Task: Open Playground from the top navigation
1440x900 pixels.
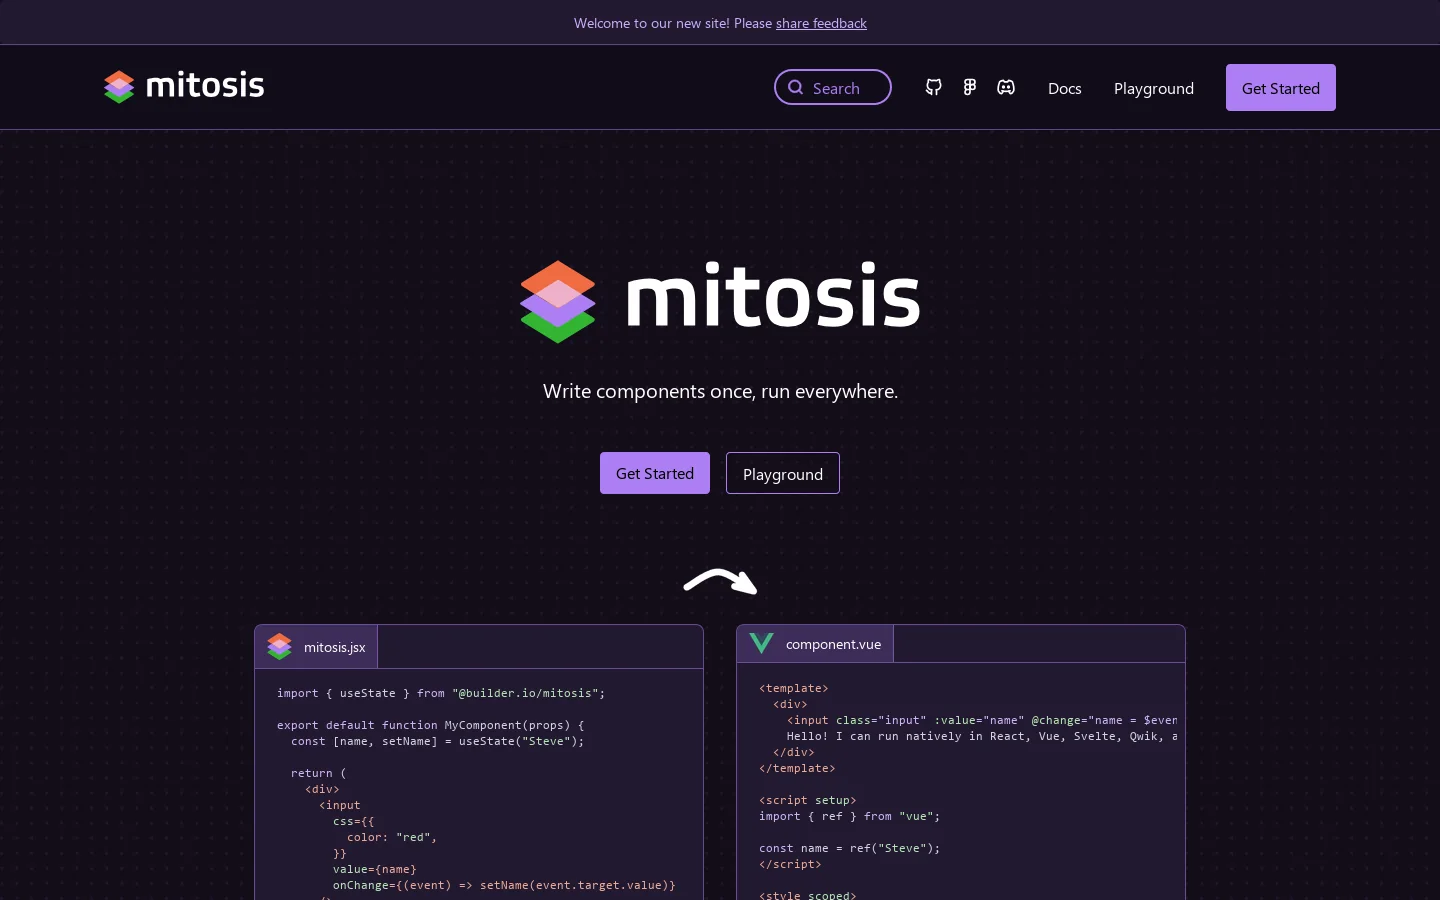Action: point(1154,88)
